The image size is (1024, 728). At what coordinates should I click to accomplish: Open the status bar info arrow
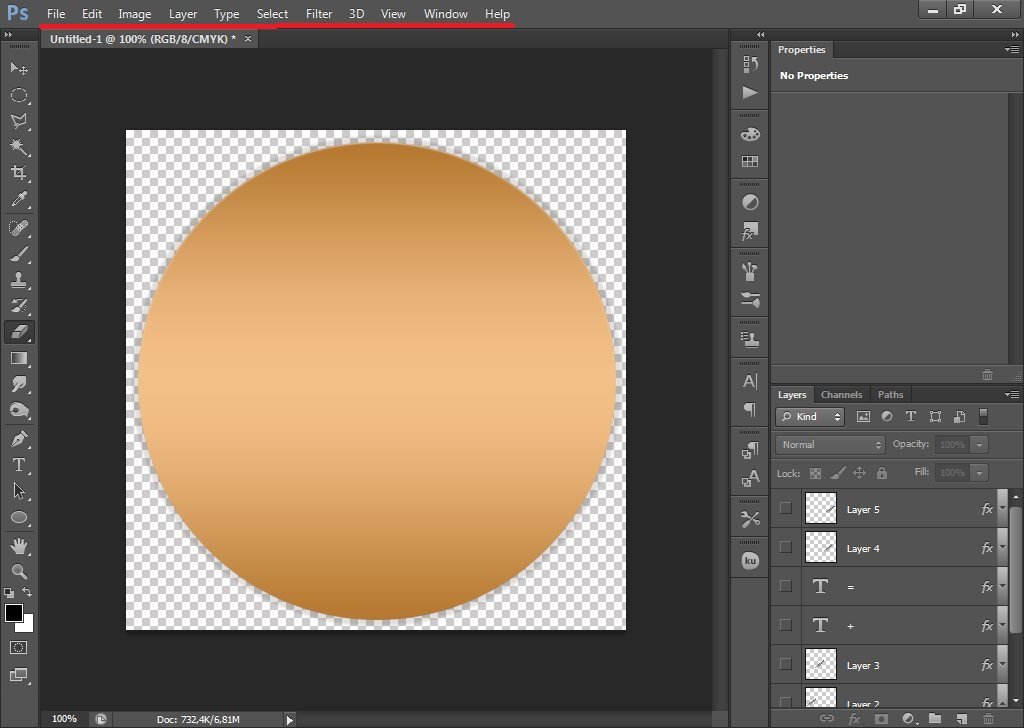290,720
